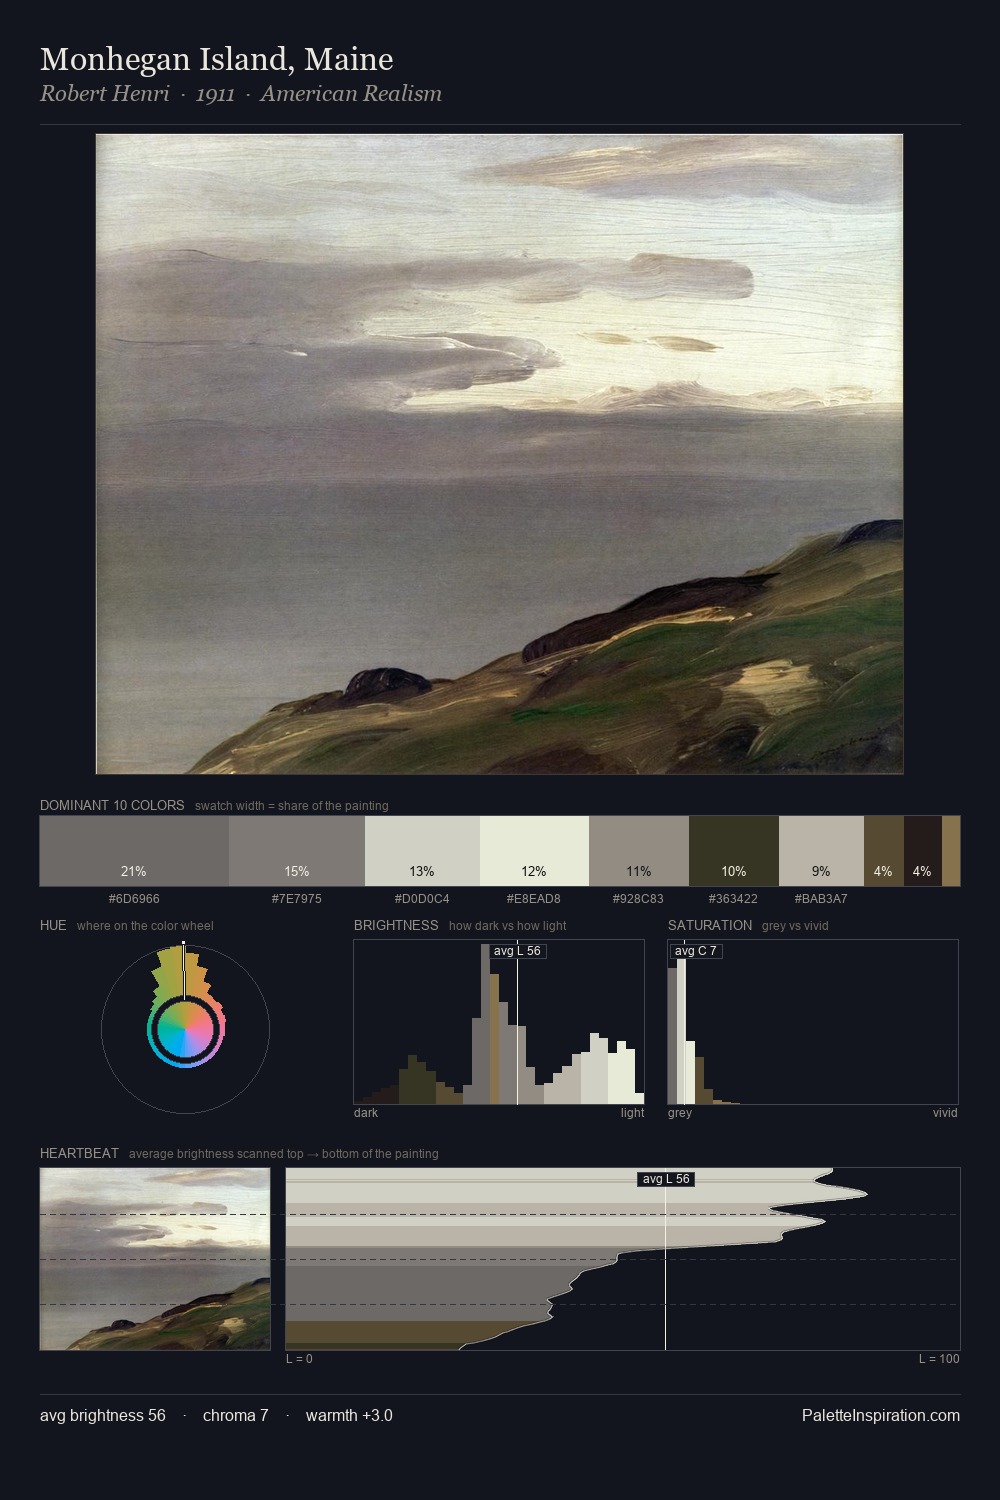This screenshot has width=1000, height=1500.
Task: Click the color wheel in the Hue chart
Action: pyautogui.click(x=185, y=1029)
